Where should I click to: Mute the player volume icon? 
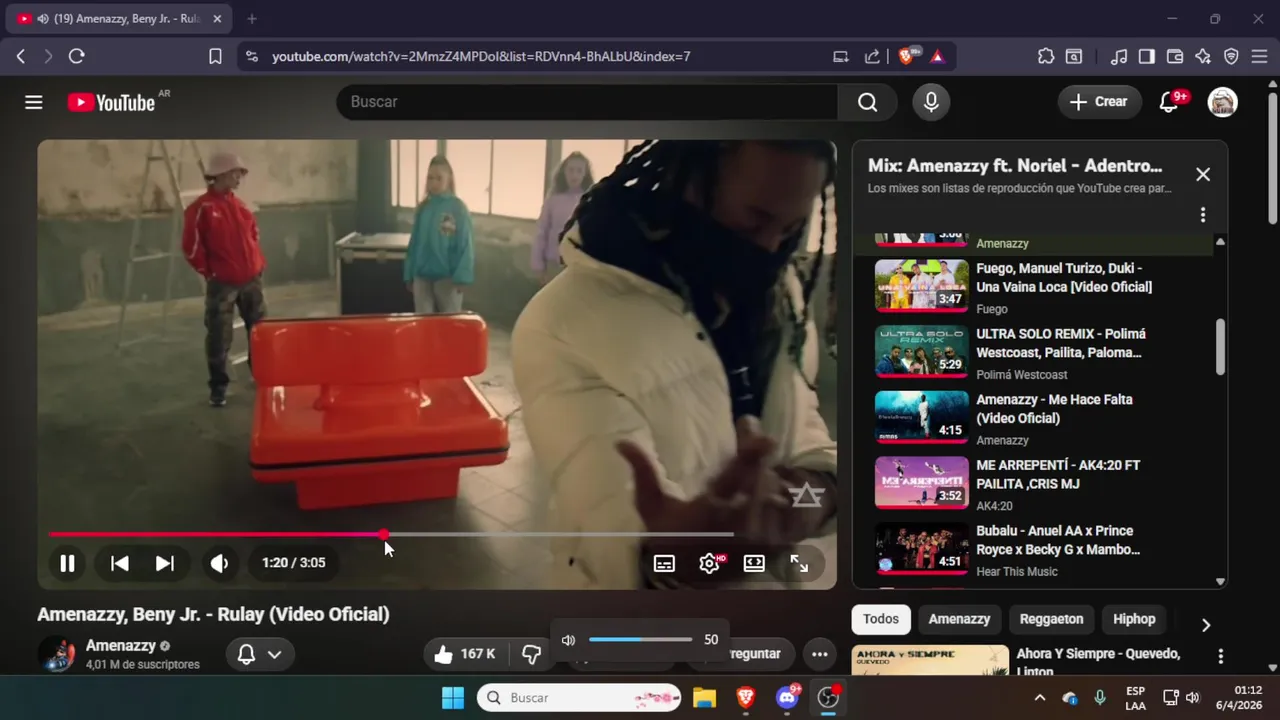pyautogui.click(x=220, y=563)
